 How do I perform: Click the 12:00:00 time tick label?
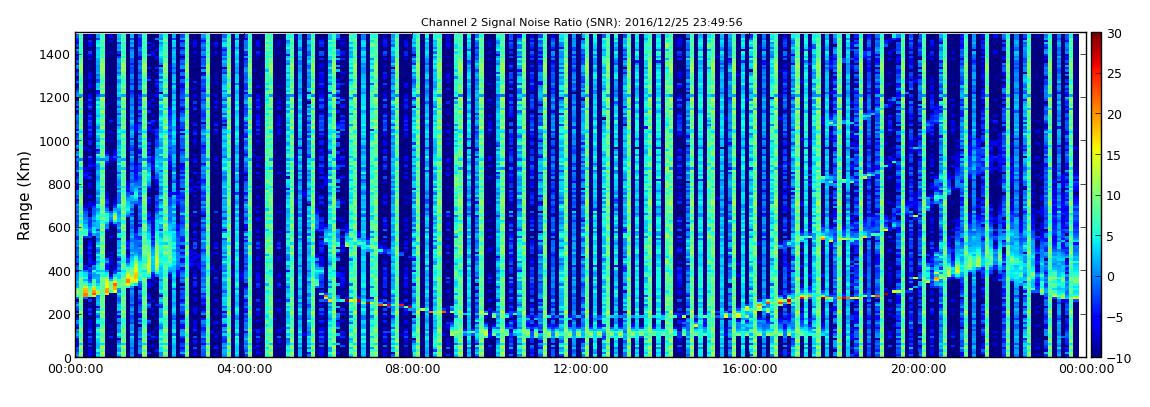coord(580,370)
